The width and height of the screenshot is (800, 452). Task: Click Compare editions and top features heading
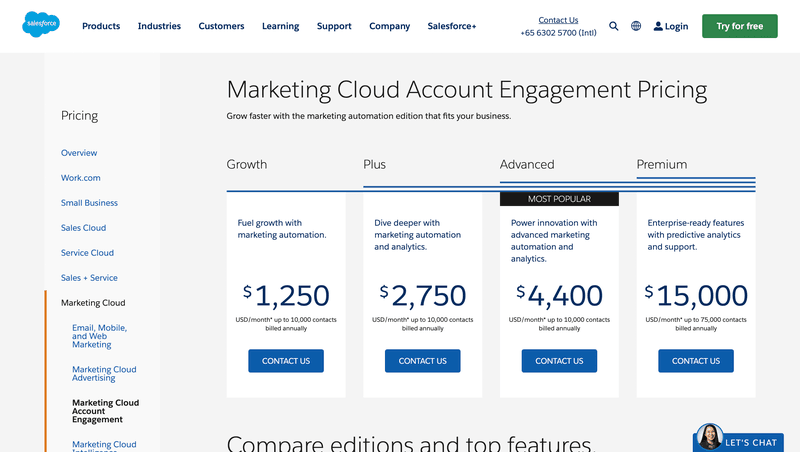(411, 443)
